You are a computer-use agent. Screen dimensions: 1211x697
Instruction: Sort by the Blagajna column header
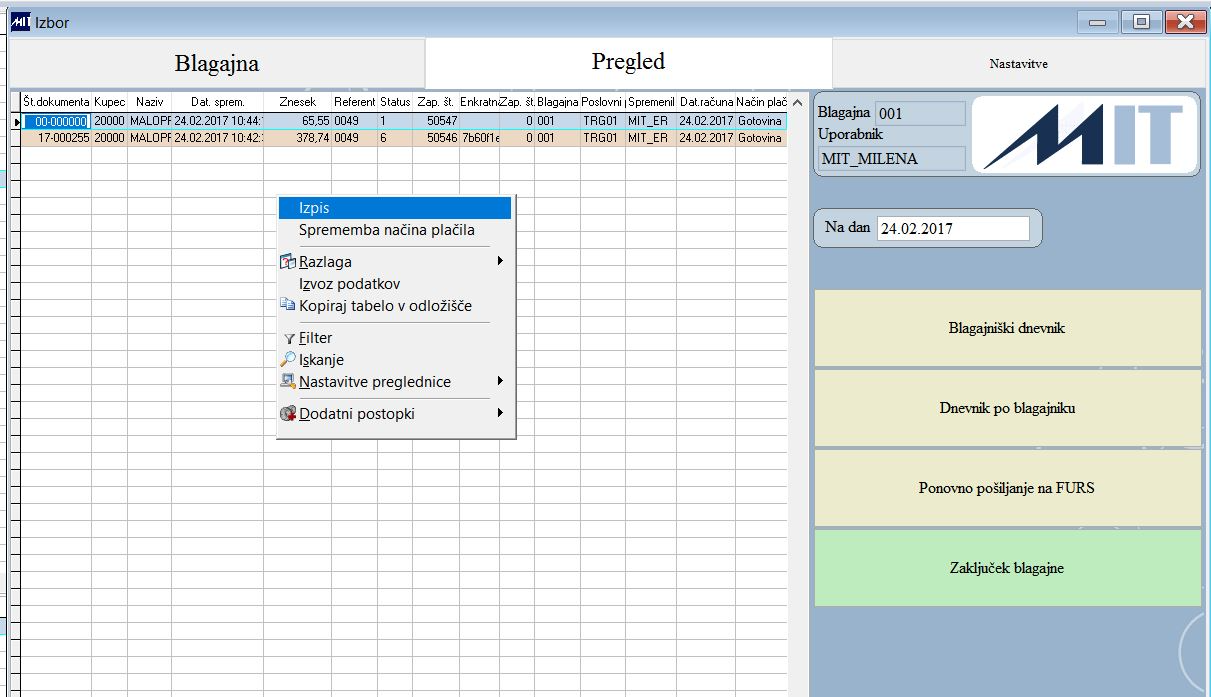click(x=558, y=102)
